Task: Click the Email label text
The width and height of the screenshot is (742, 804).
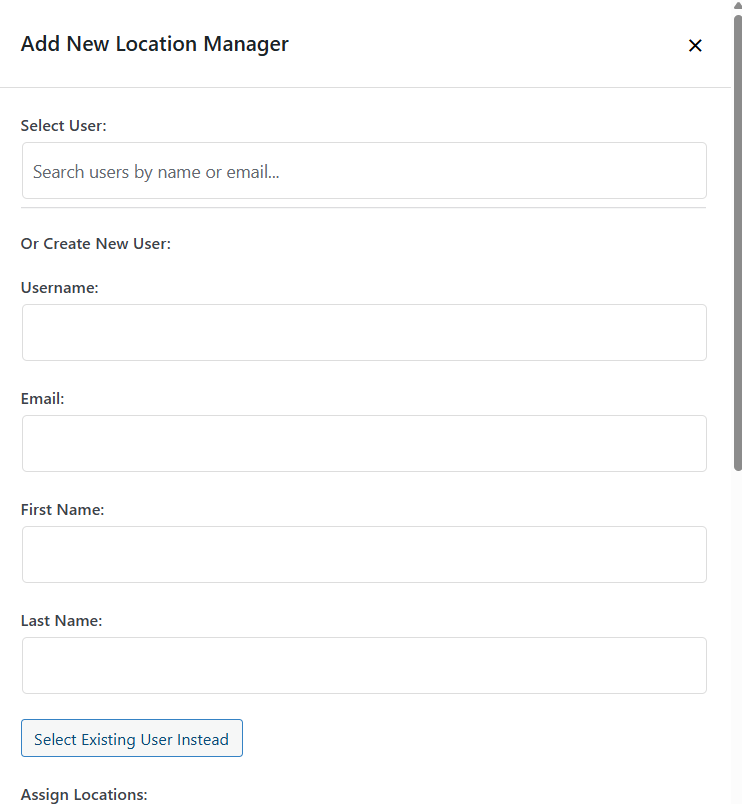Action: (42, 398)
